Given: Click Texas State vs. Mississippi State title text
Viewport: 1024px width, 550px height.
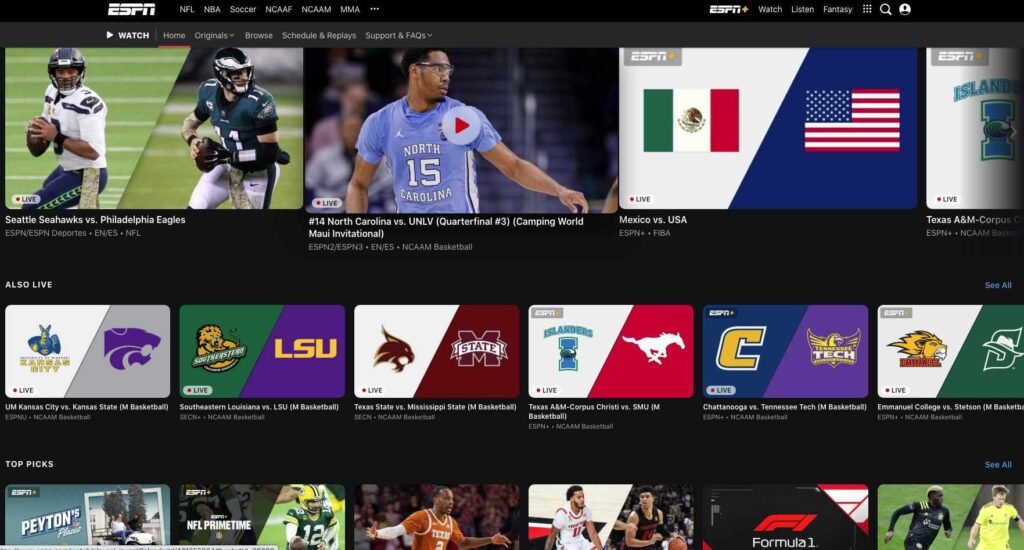Looking at the screenshot, I should tap(435, 407).
